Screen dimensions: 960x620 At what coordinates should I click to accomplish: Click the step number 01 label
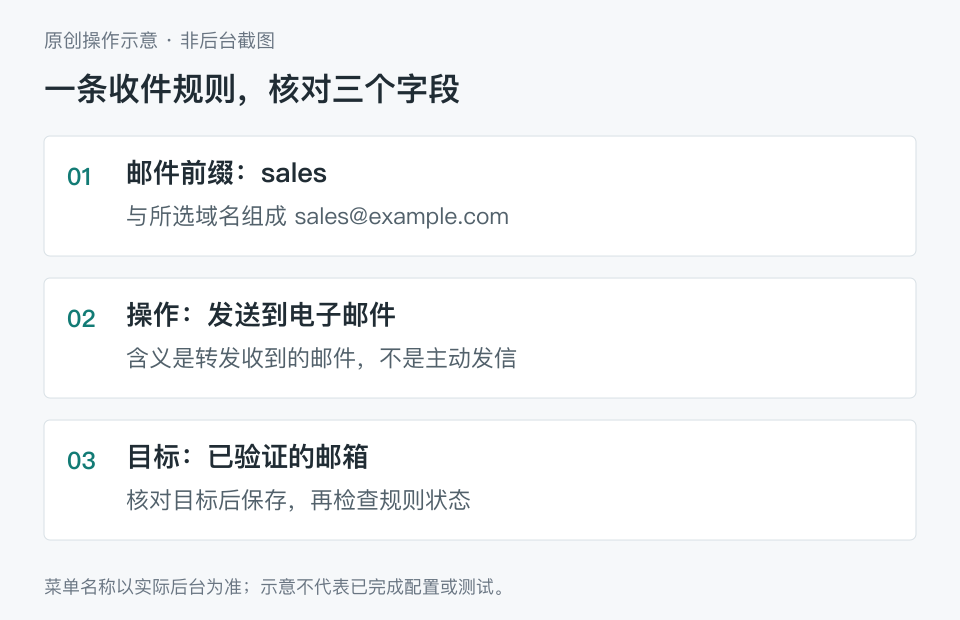click(79, 177)
